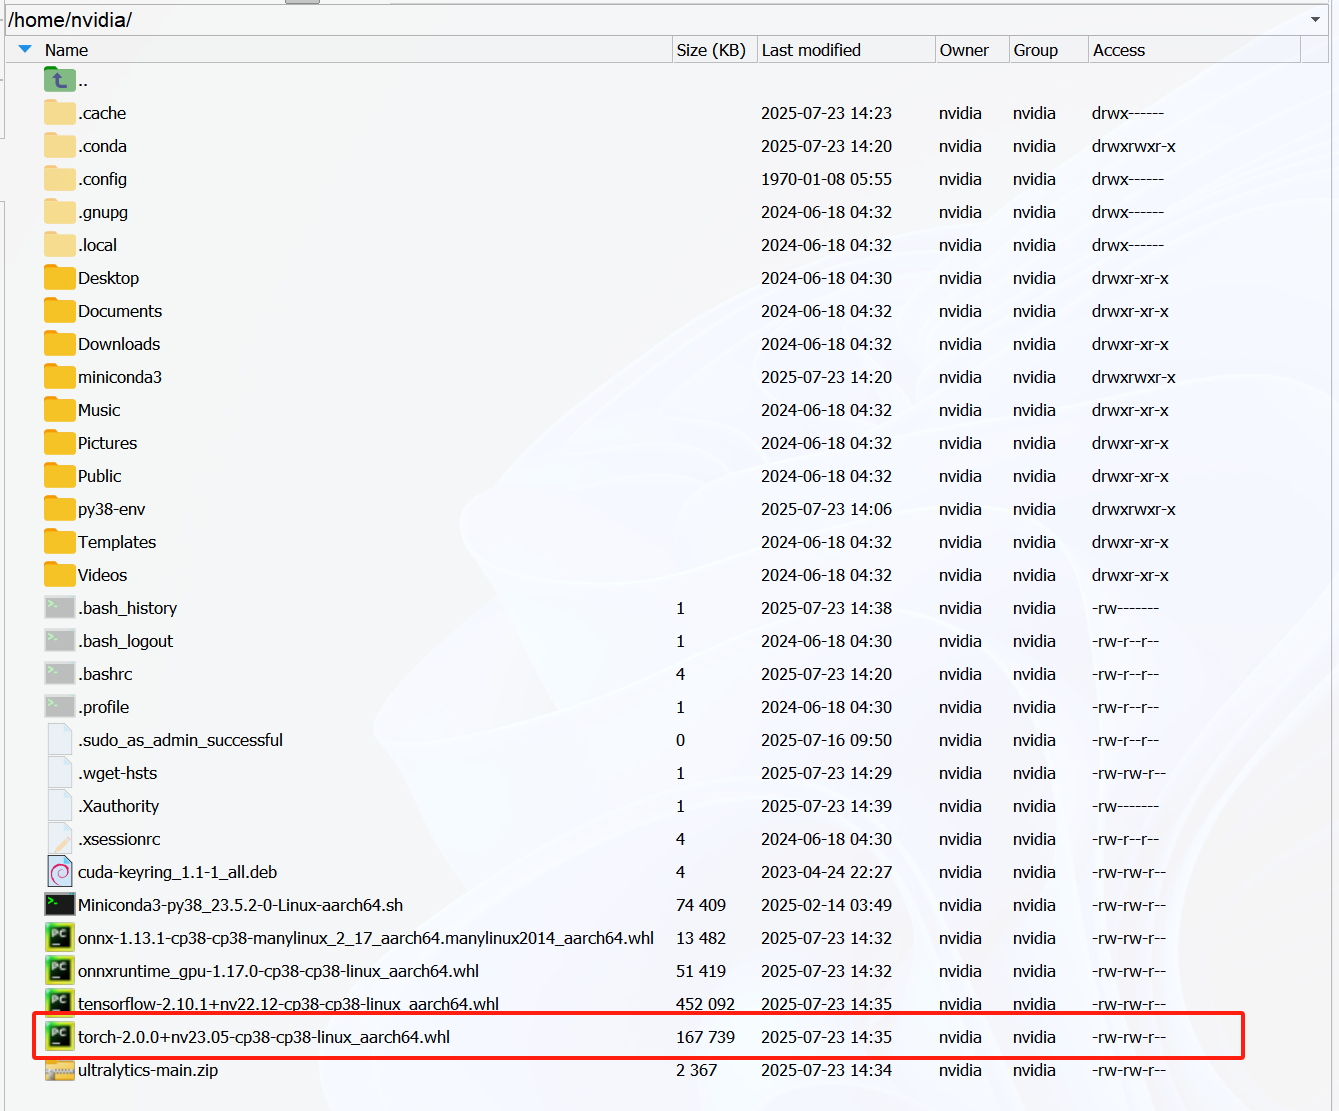The width and height of the screenshot is (1339, 1111).
Task: Click the Miniconda3 installer script icon
Action: [x=59, y=904]
